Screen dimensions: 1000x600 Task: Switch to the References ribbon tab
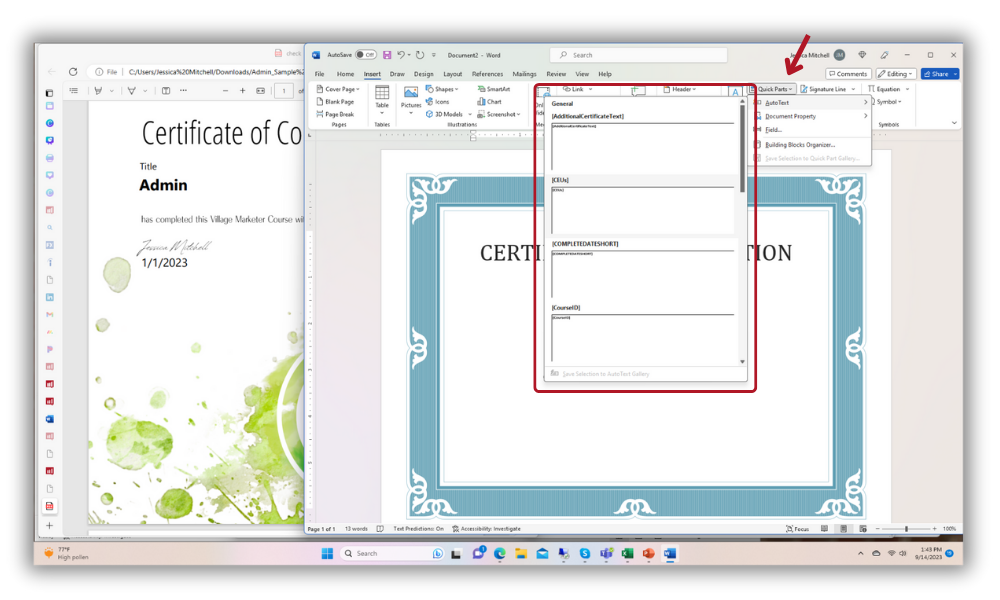(487, 74)
